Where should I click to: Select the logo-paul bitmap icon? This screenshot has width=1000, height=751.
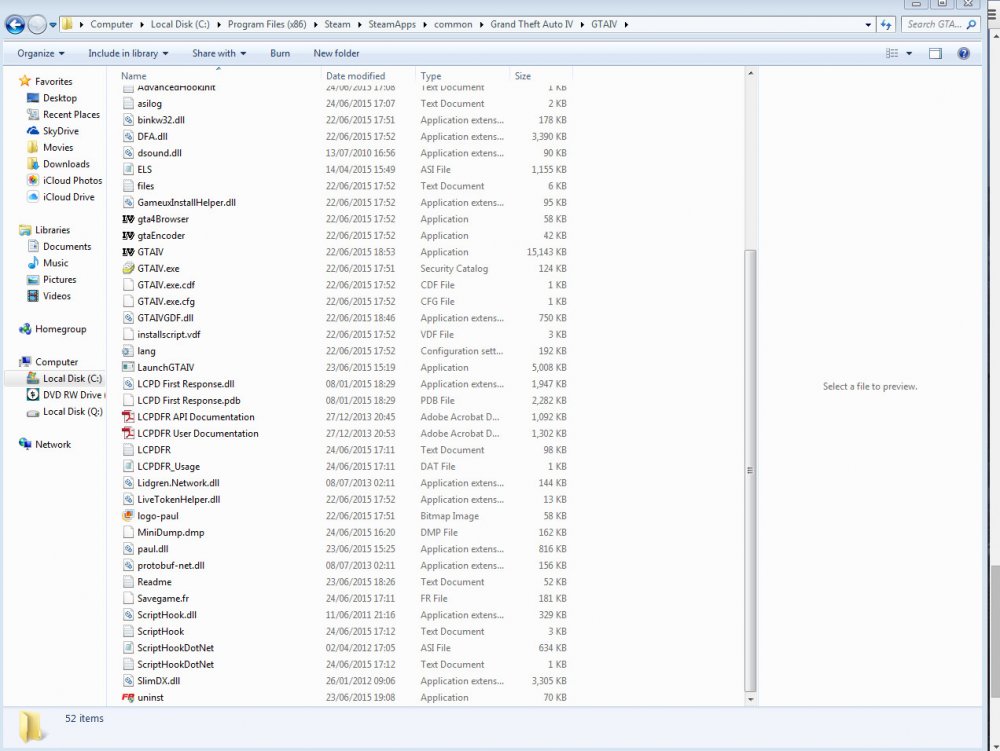(128, 516)
